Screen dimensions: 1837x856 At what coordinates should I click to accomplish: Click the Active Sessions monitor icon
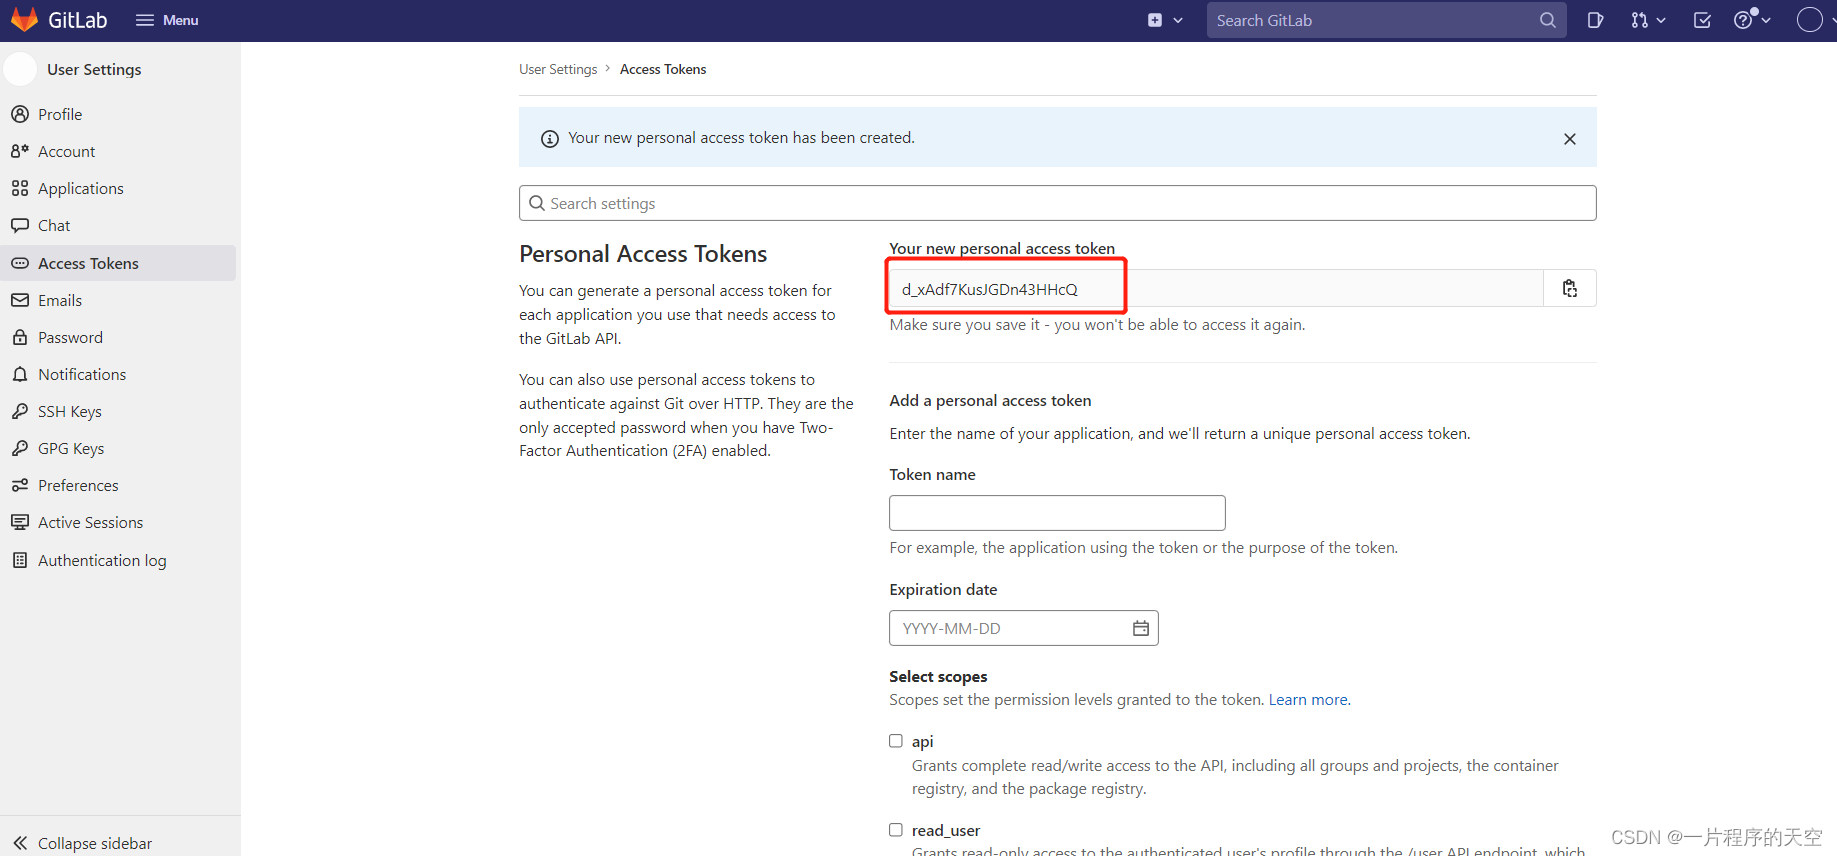20,522
